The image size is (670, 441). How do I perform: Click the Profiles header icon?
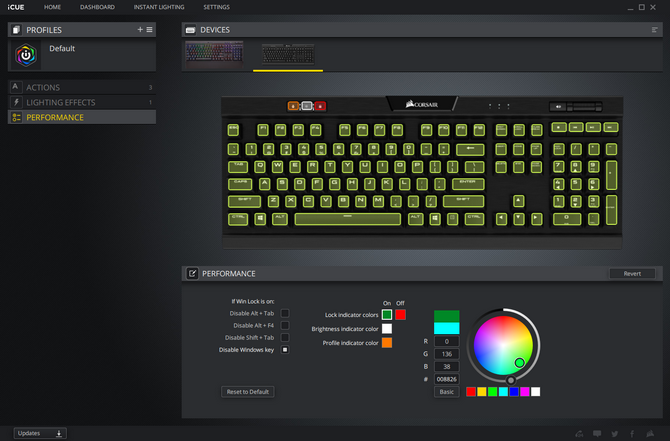tap(16, 29)
